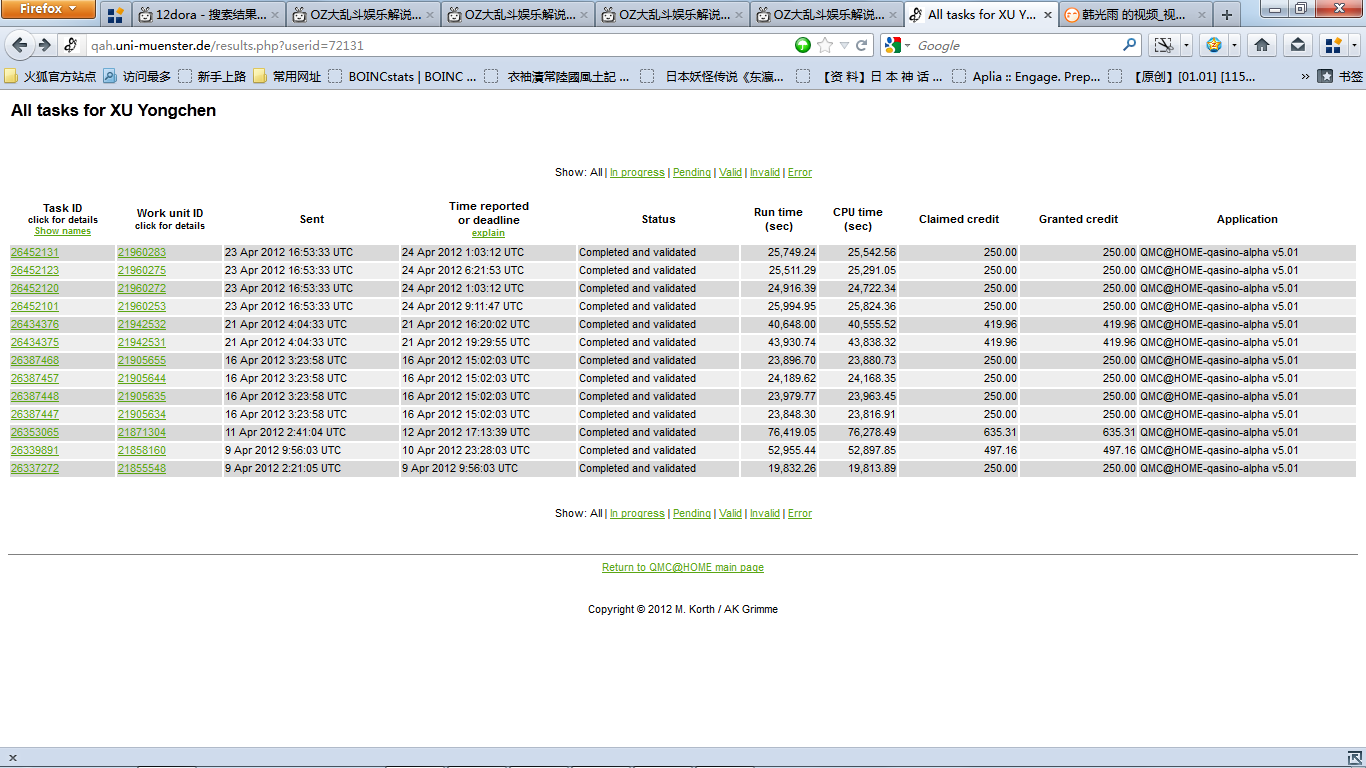This screenshot has height=768, width=1366.
Task: Expand the blue star badge dropdown arrow
Action: [1235, 45]
